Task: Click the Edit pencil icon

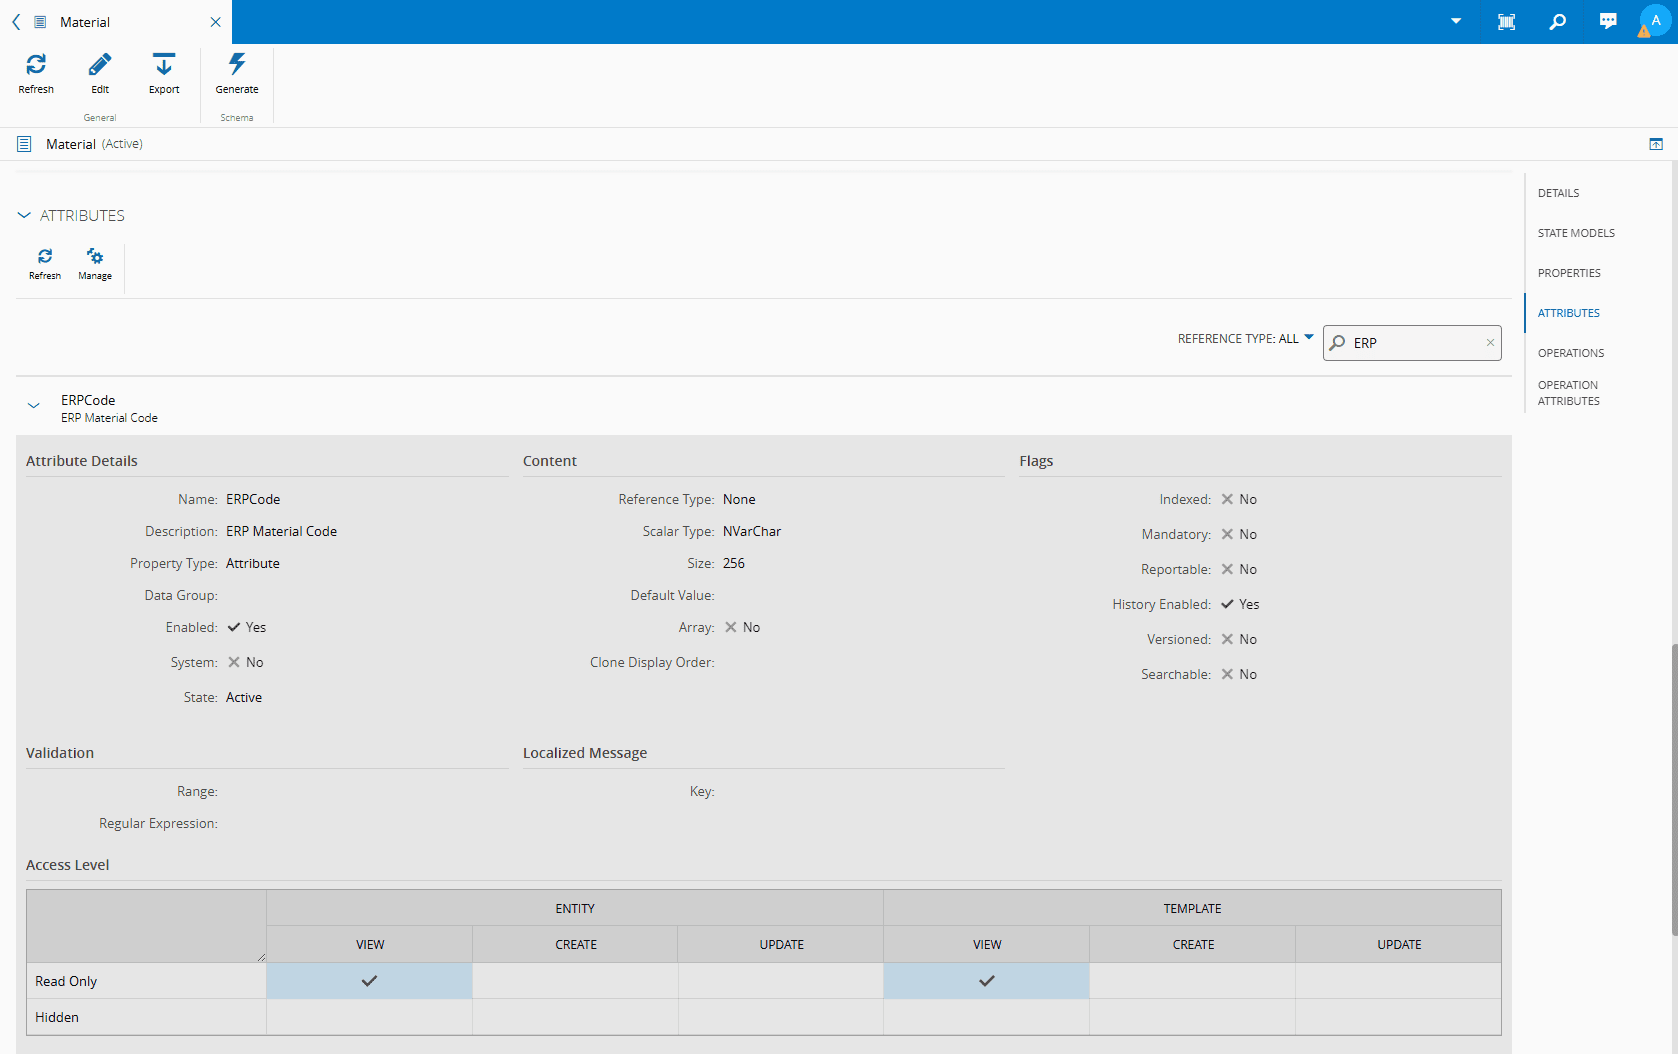Action: (100, 66)
